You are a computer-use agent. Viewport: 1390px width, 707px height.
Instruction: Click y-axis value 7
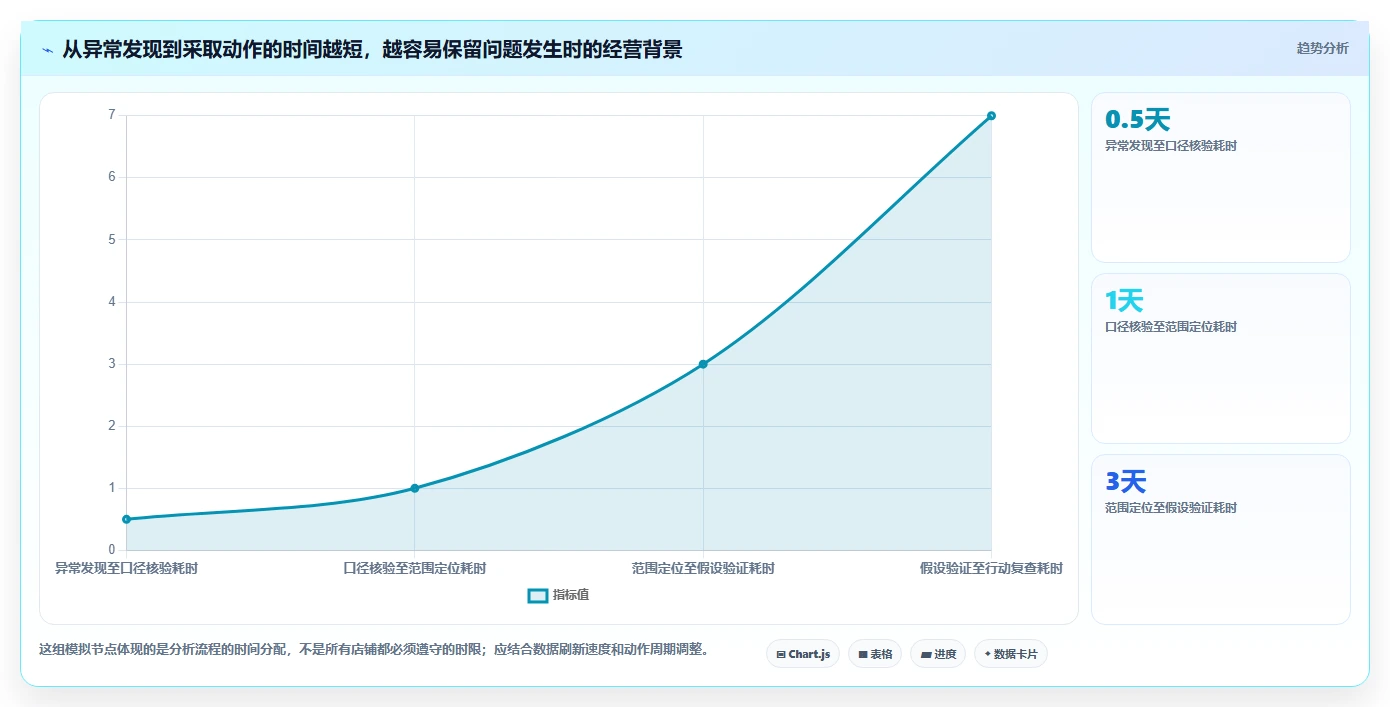click(x=112, y=115)
